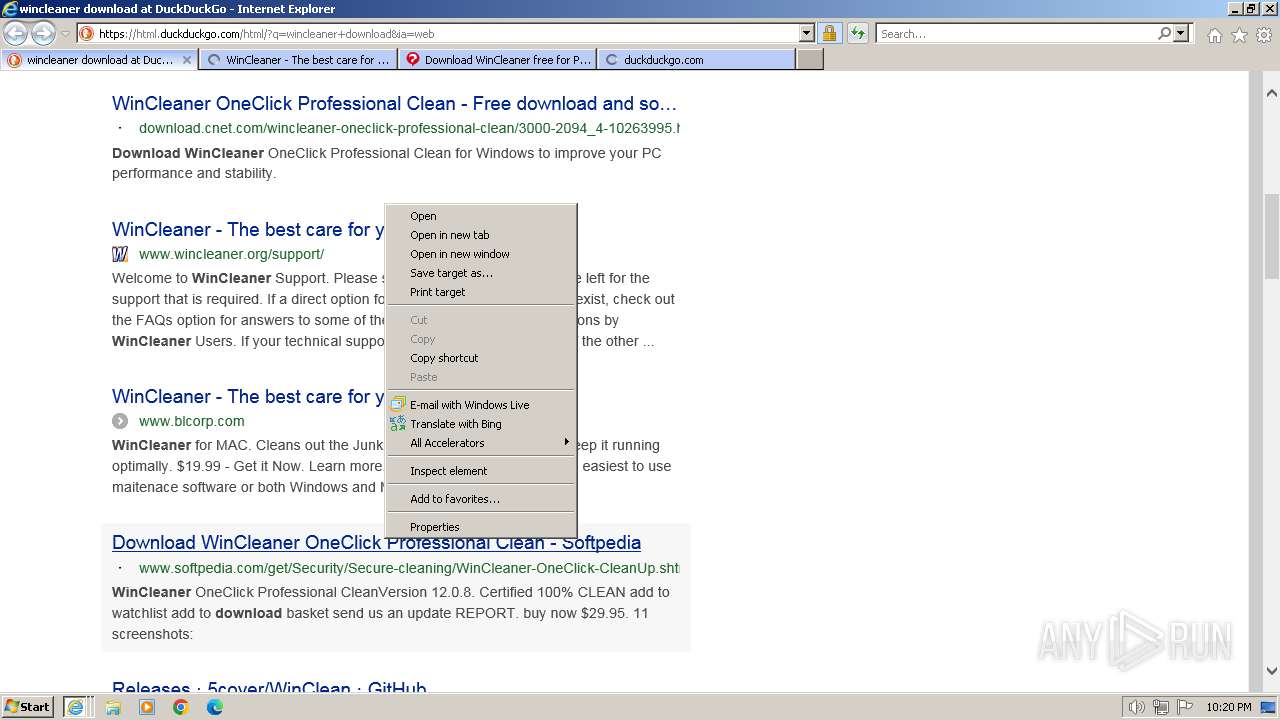1280x720 pixels.
Task: Open the Home page icon
Action: click(1214, 35)
